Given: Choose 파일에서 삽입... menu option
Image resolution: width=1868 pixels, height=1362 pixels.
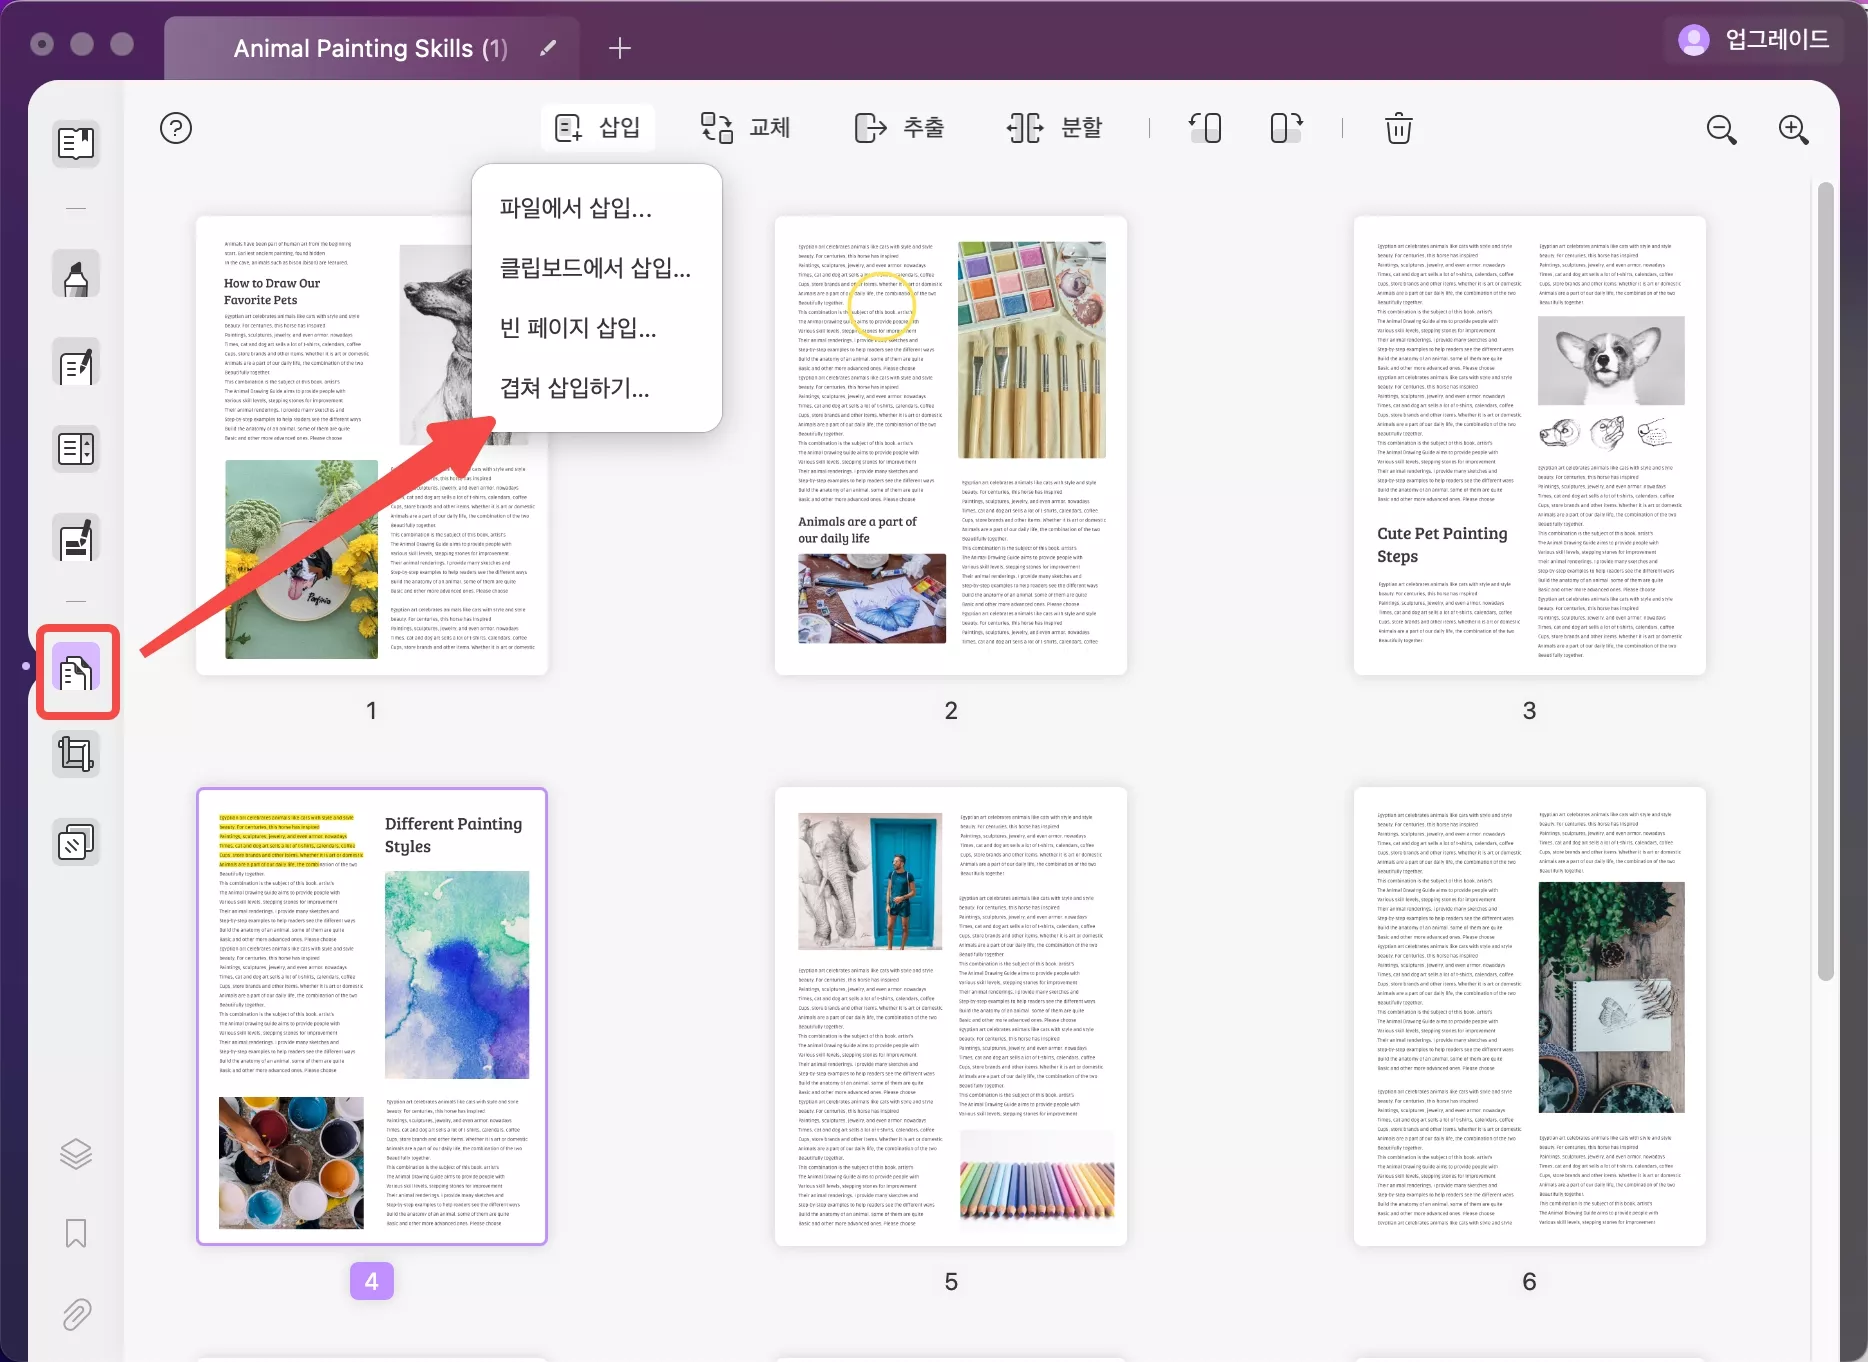Looking at the screenshot, I should [576, 208].
